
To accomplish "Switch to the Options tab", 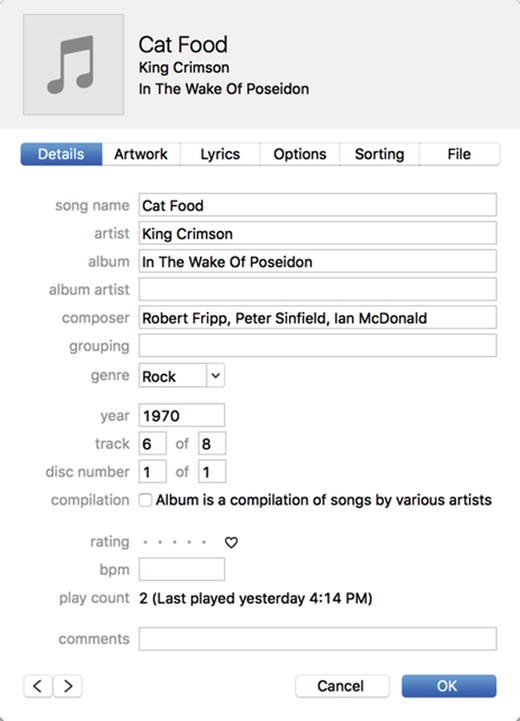I will coord(300,154).
